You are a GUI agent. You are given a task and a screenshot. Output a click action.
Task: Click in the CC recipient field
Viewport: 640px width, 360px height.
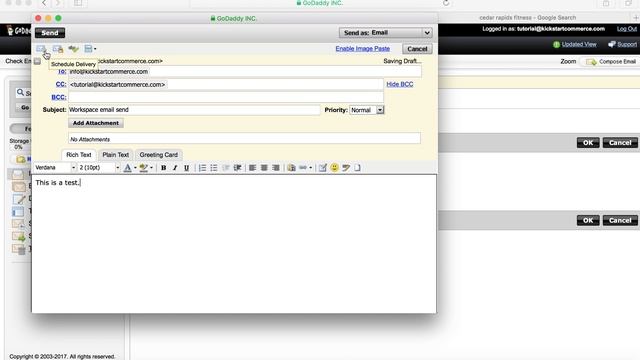point(226,84)
